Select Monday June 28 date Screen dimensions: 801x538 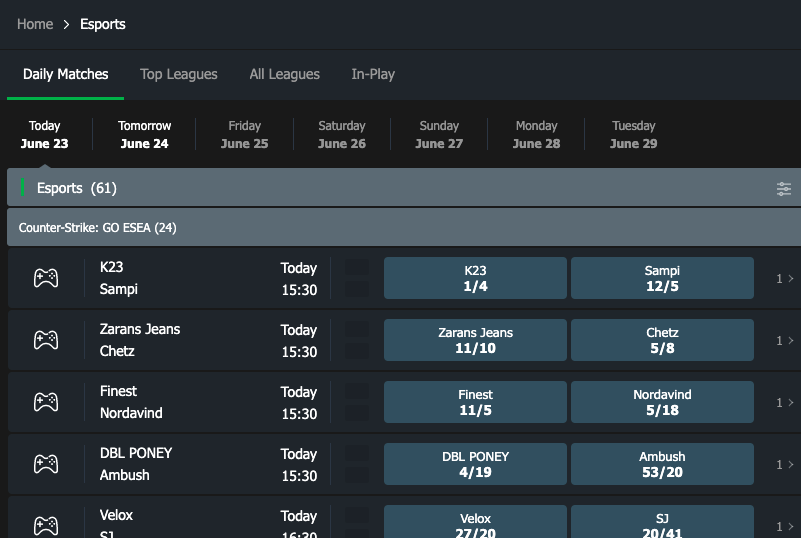(x=536, y=134)
